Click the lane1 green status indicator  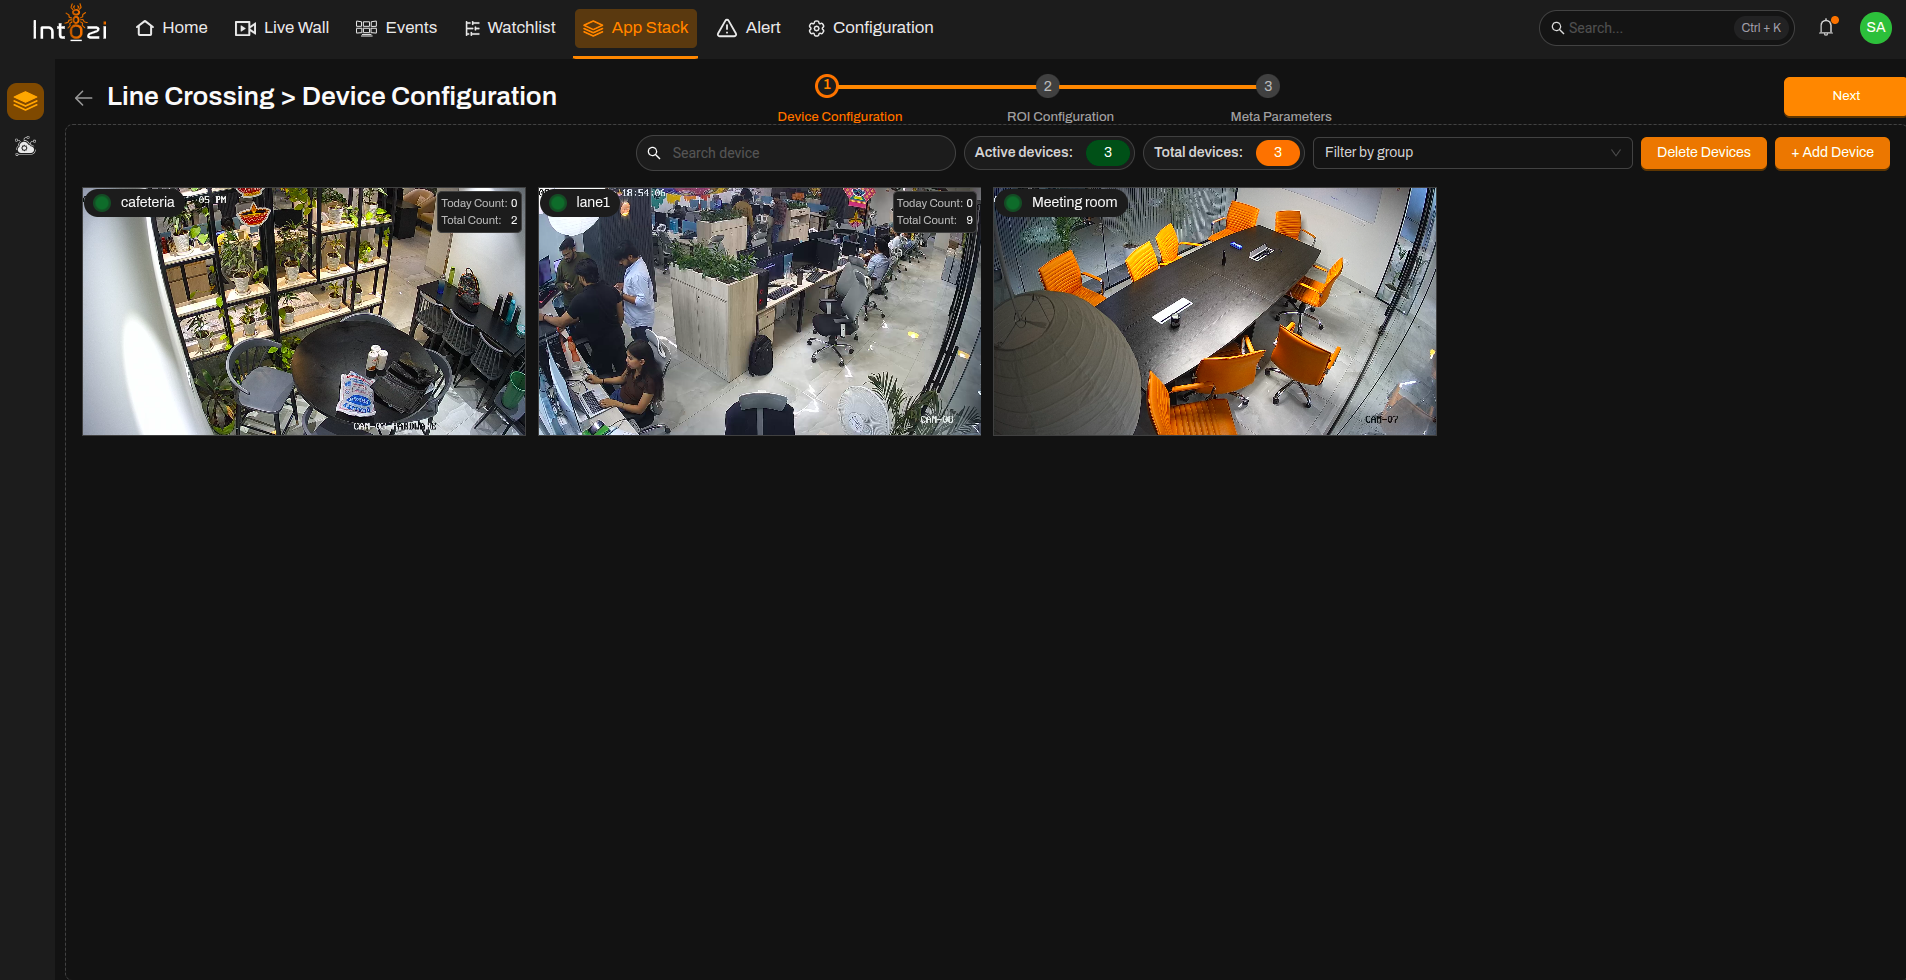pyautogui.click(x=558, y=203)
